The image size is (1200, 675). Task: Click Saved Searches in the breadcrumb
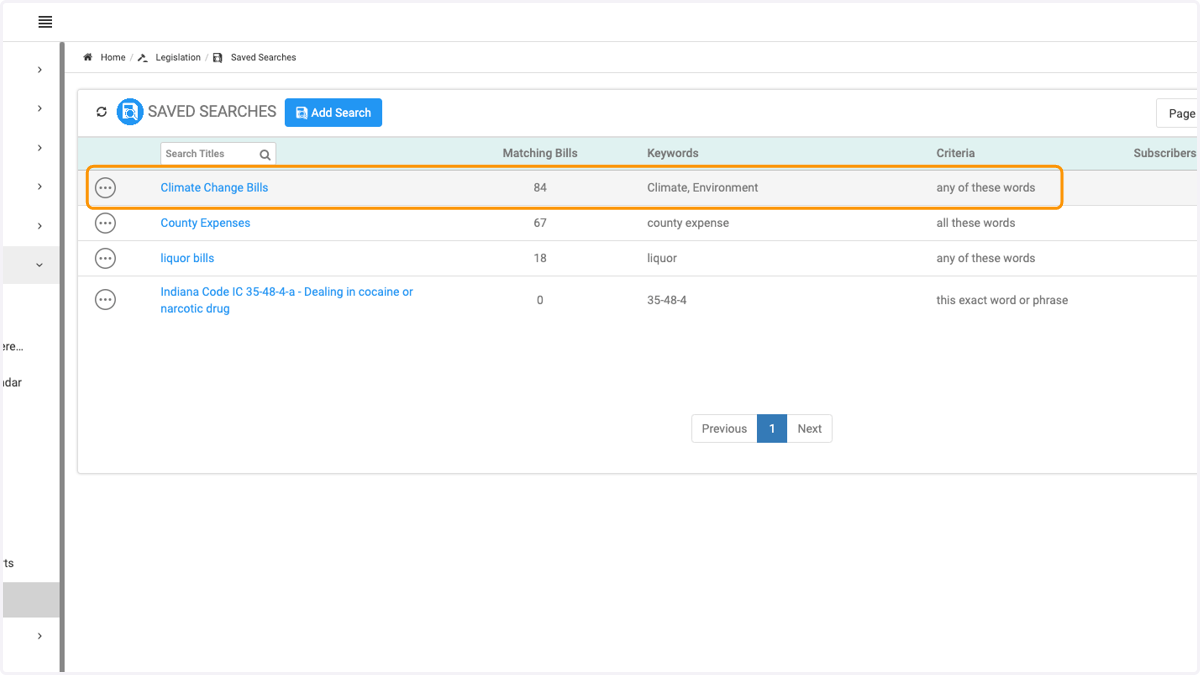tap(263, 58)
